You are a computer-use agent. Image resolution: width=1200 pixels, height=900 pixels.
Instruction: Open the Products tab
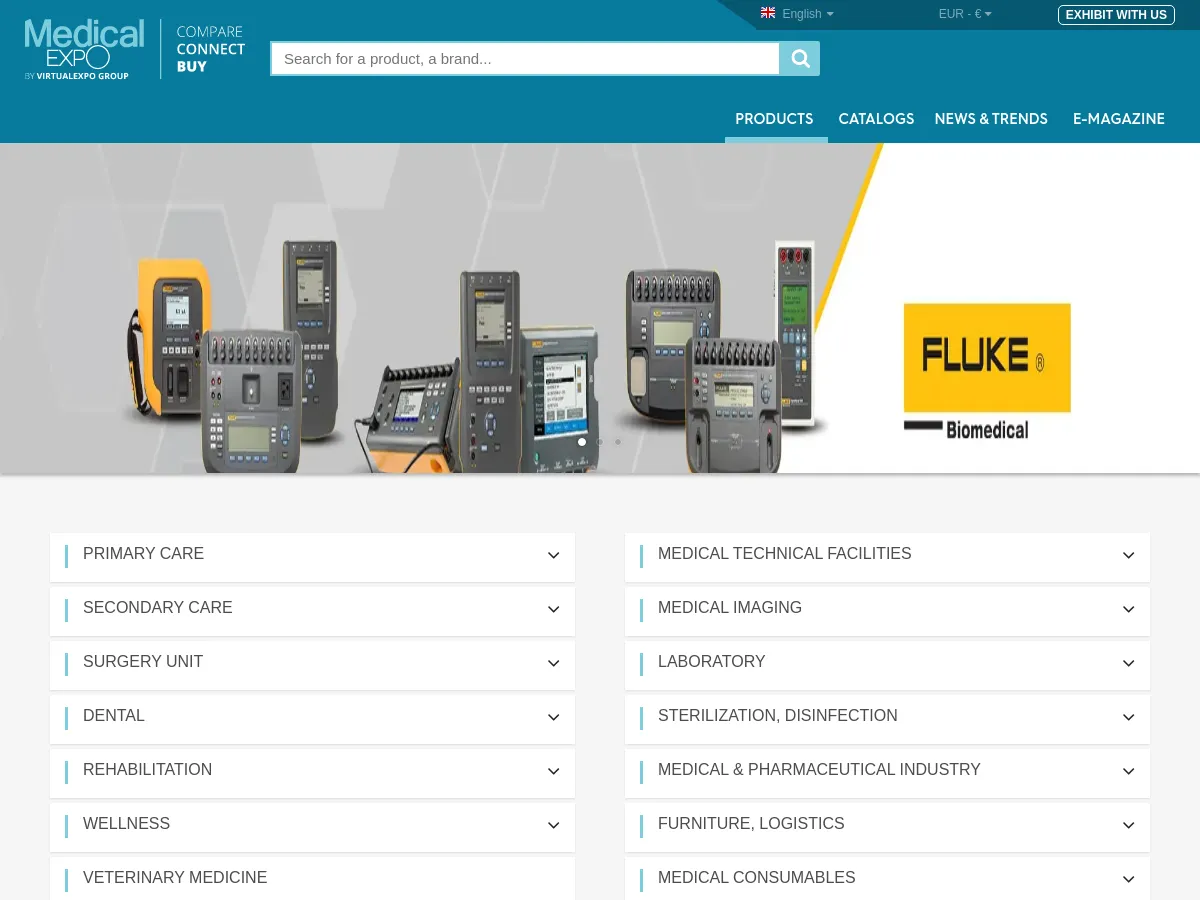pyautogui.click(x=774, y=119)
